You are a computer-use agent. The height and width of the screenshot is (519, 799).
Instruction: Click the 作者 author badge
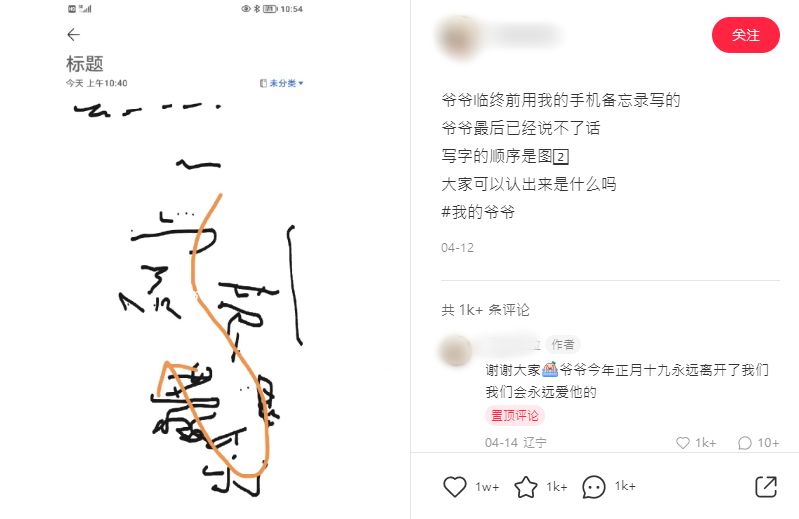pos(563,345)
